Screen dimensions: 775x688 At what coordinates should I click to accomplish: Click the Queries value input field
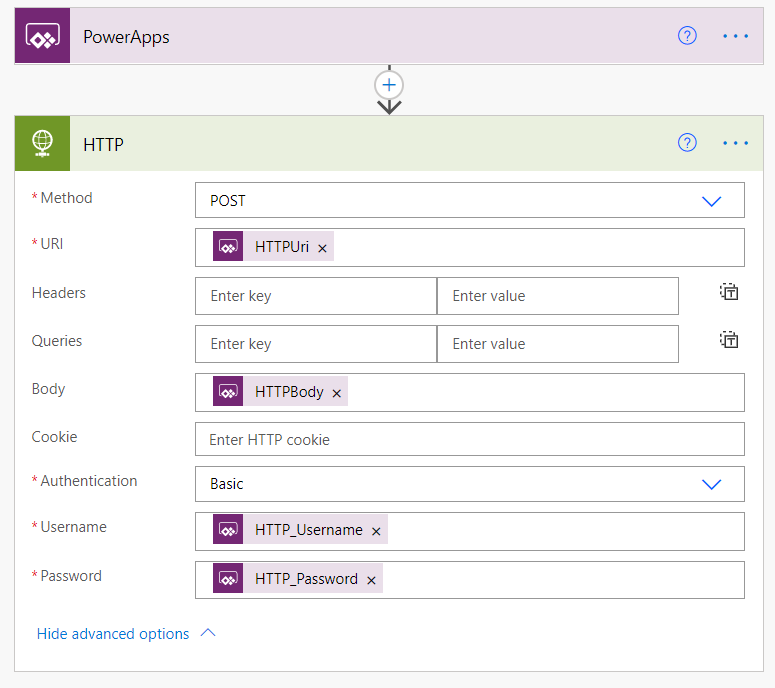pyautogui.click(x=557, y=344)
